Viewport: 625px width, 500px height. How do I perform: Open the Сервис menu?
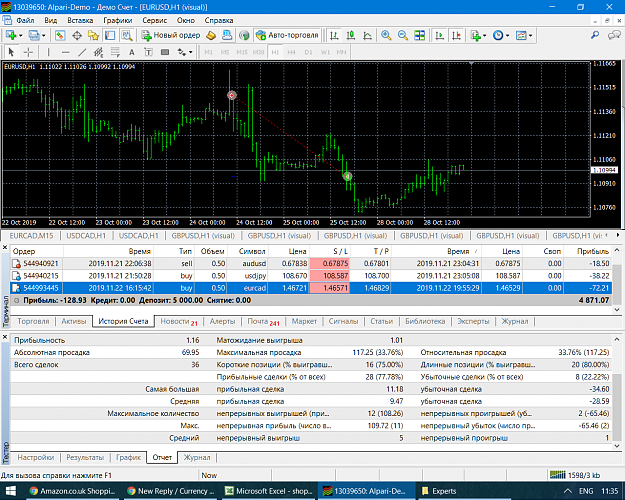pyautogui.click(x=154, y=20)
